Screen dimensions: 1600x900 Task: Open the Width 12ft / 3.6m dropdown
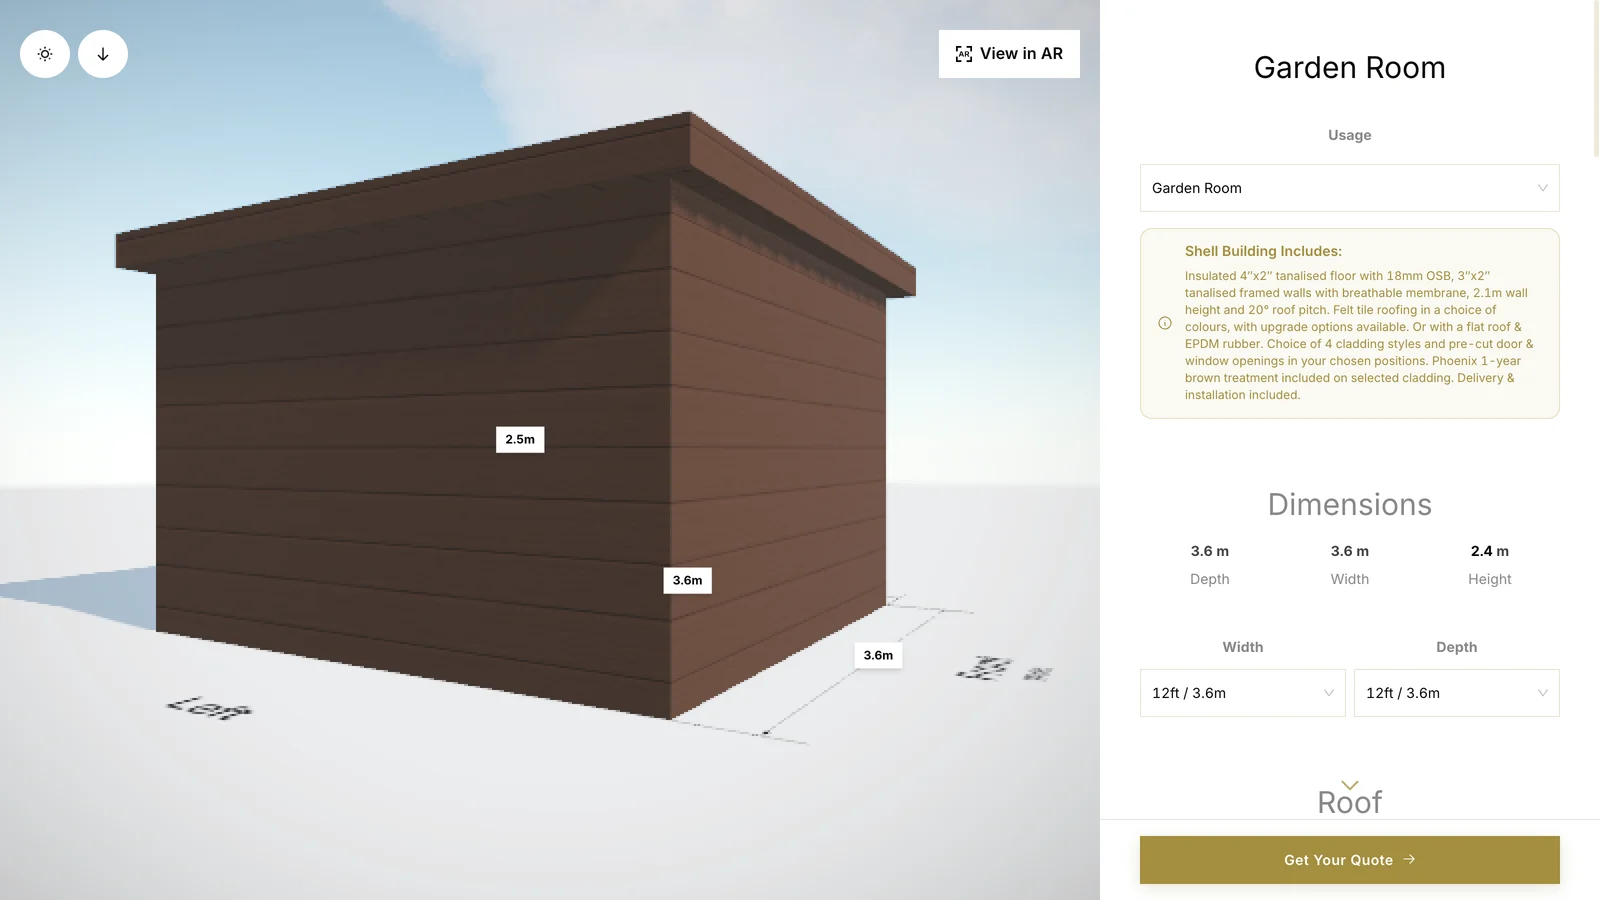tap(1242, 693)
